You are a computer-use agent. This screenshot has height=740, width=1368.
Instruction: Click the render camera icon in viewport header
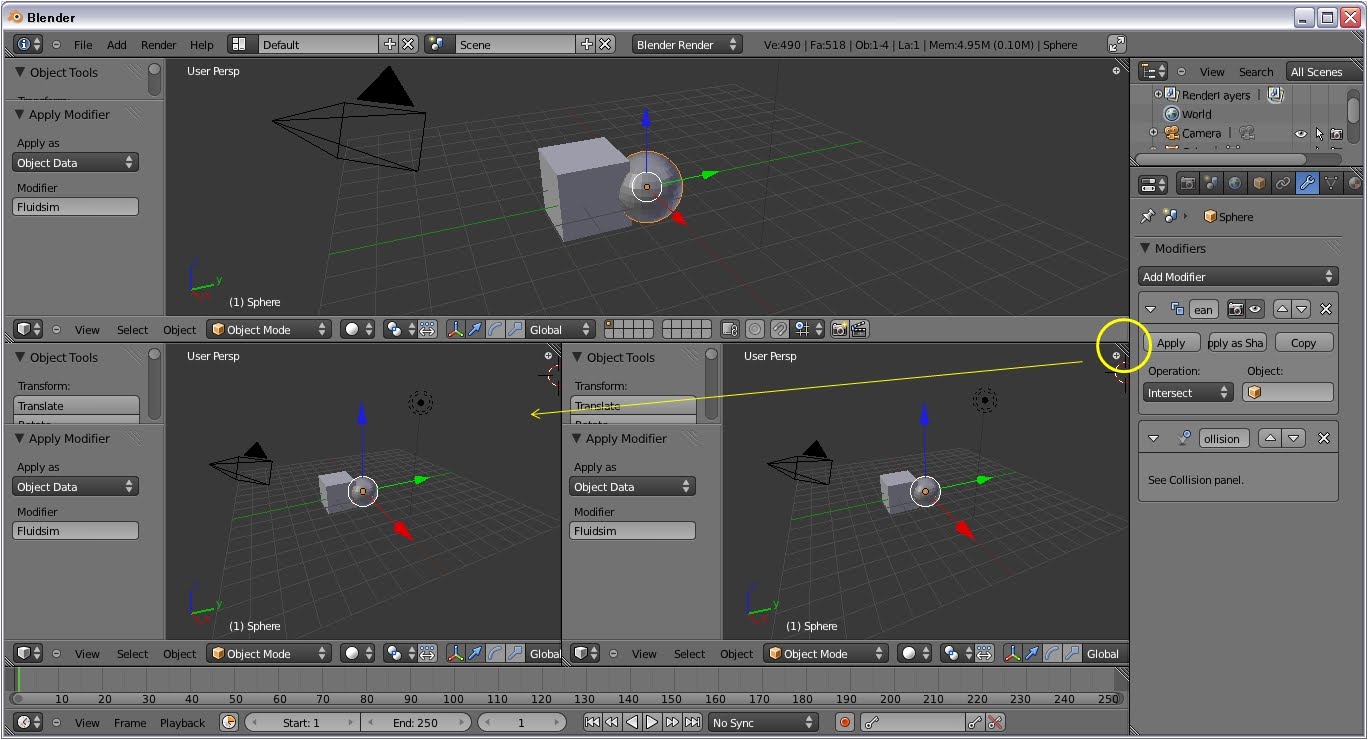click(840, 328)
